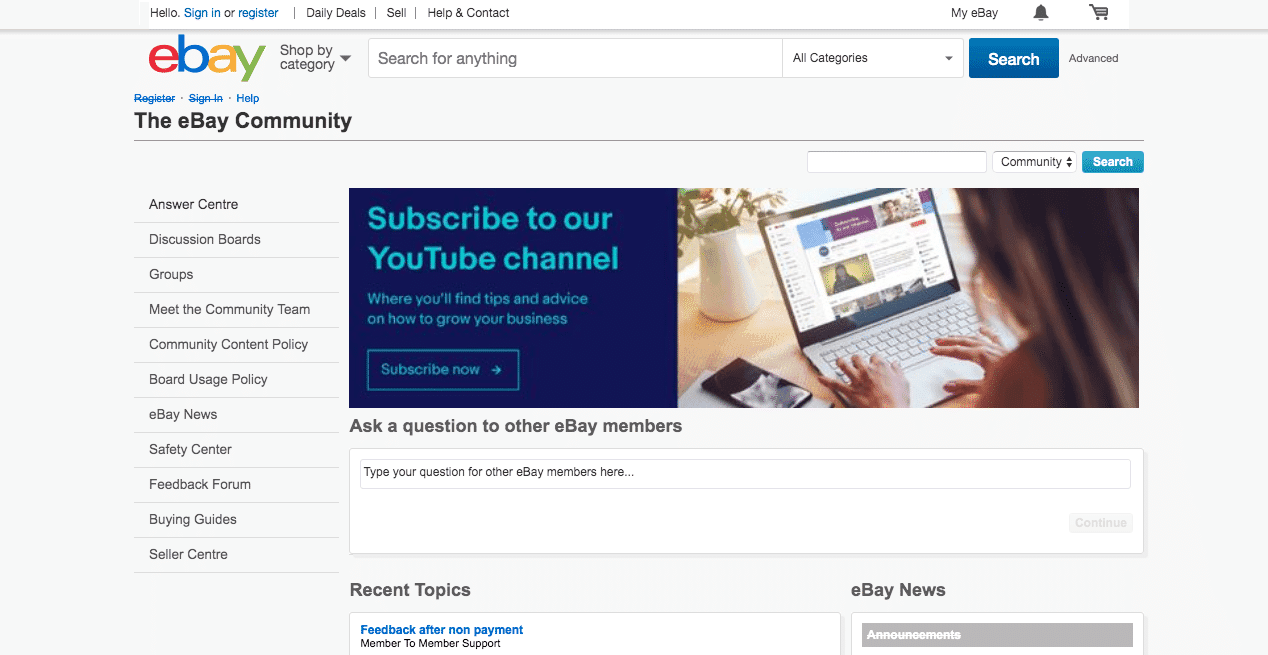The image size is (1268, 655).
Task: Open the All Categories dropdown
Action: [873, 58]
